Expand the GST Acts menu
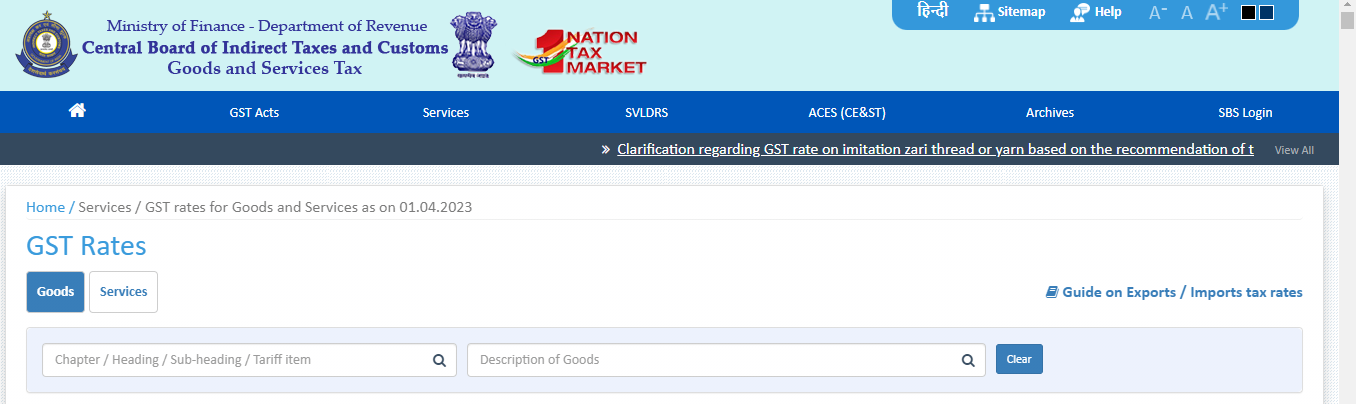 tap(254, 113)
